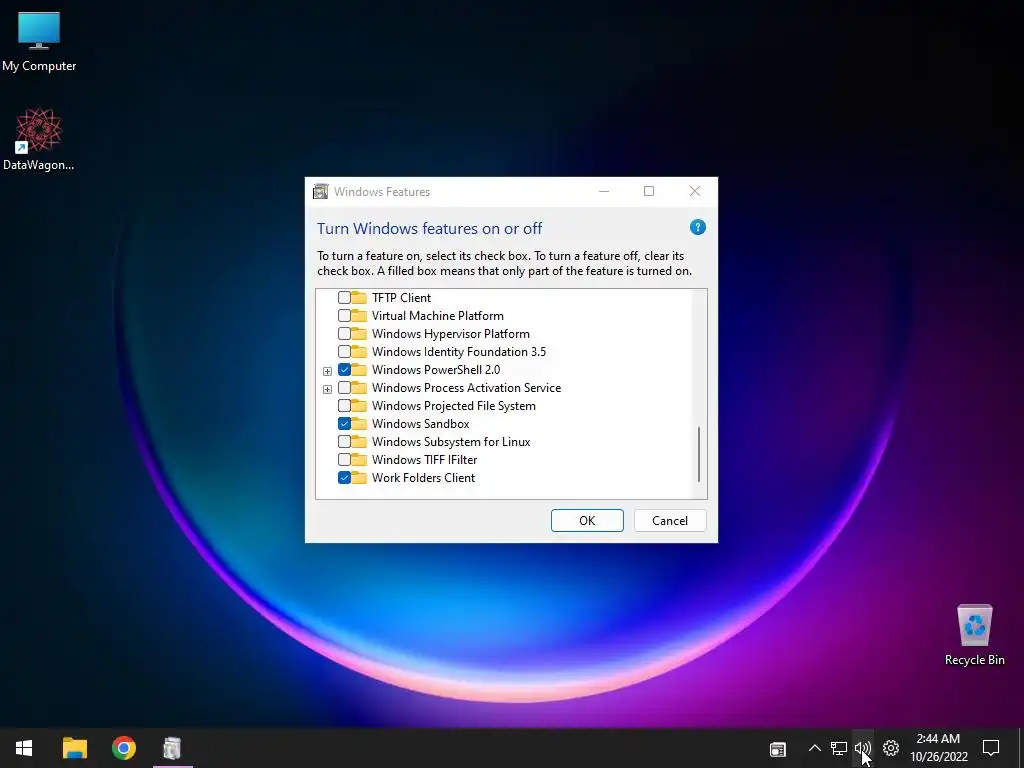The image size is (1024, 768).
Task: Enable Windows Projected File System checkbox
Action: [344, 406]
